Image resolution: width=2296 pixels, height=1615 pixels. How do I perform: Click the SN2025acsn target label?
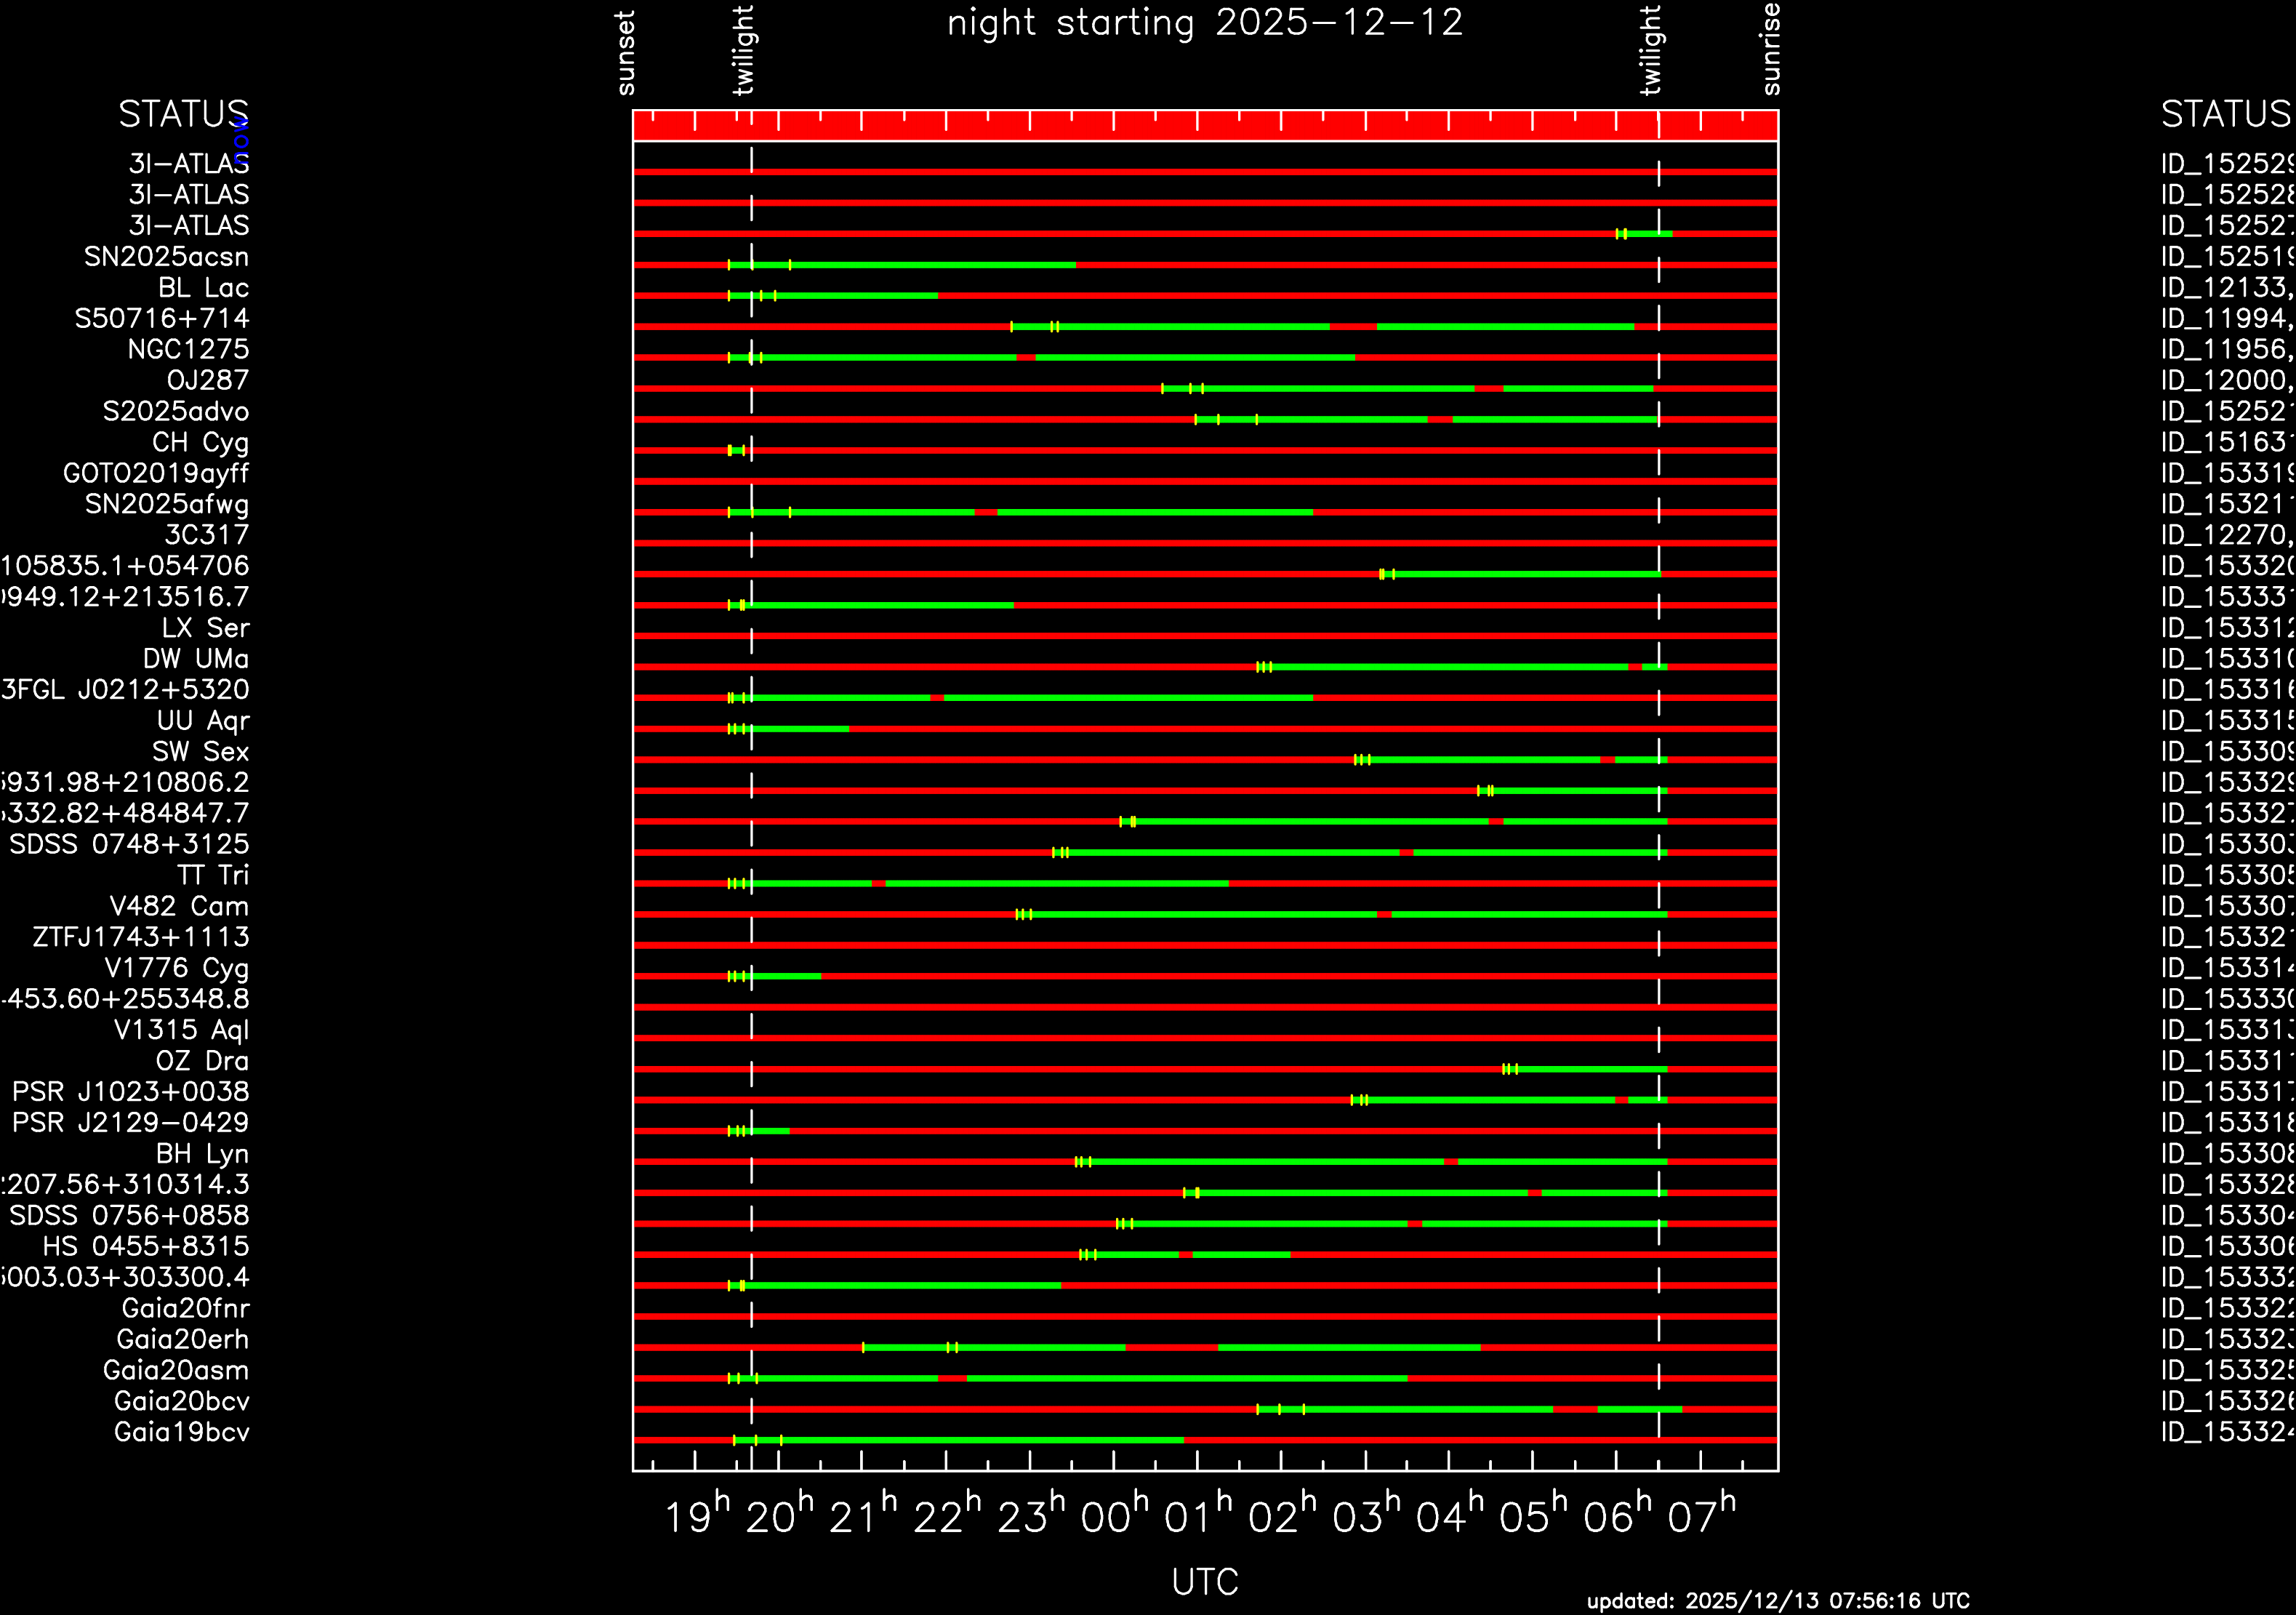pos(166,257)
